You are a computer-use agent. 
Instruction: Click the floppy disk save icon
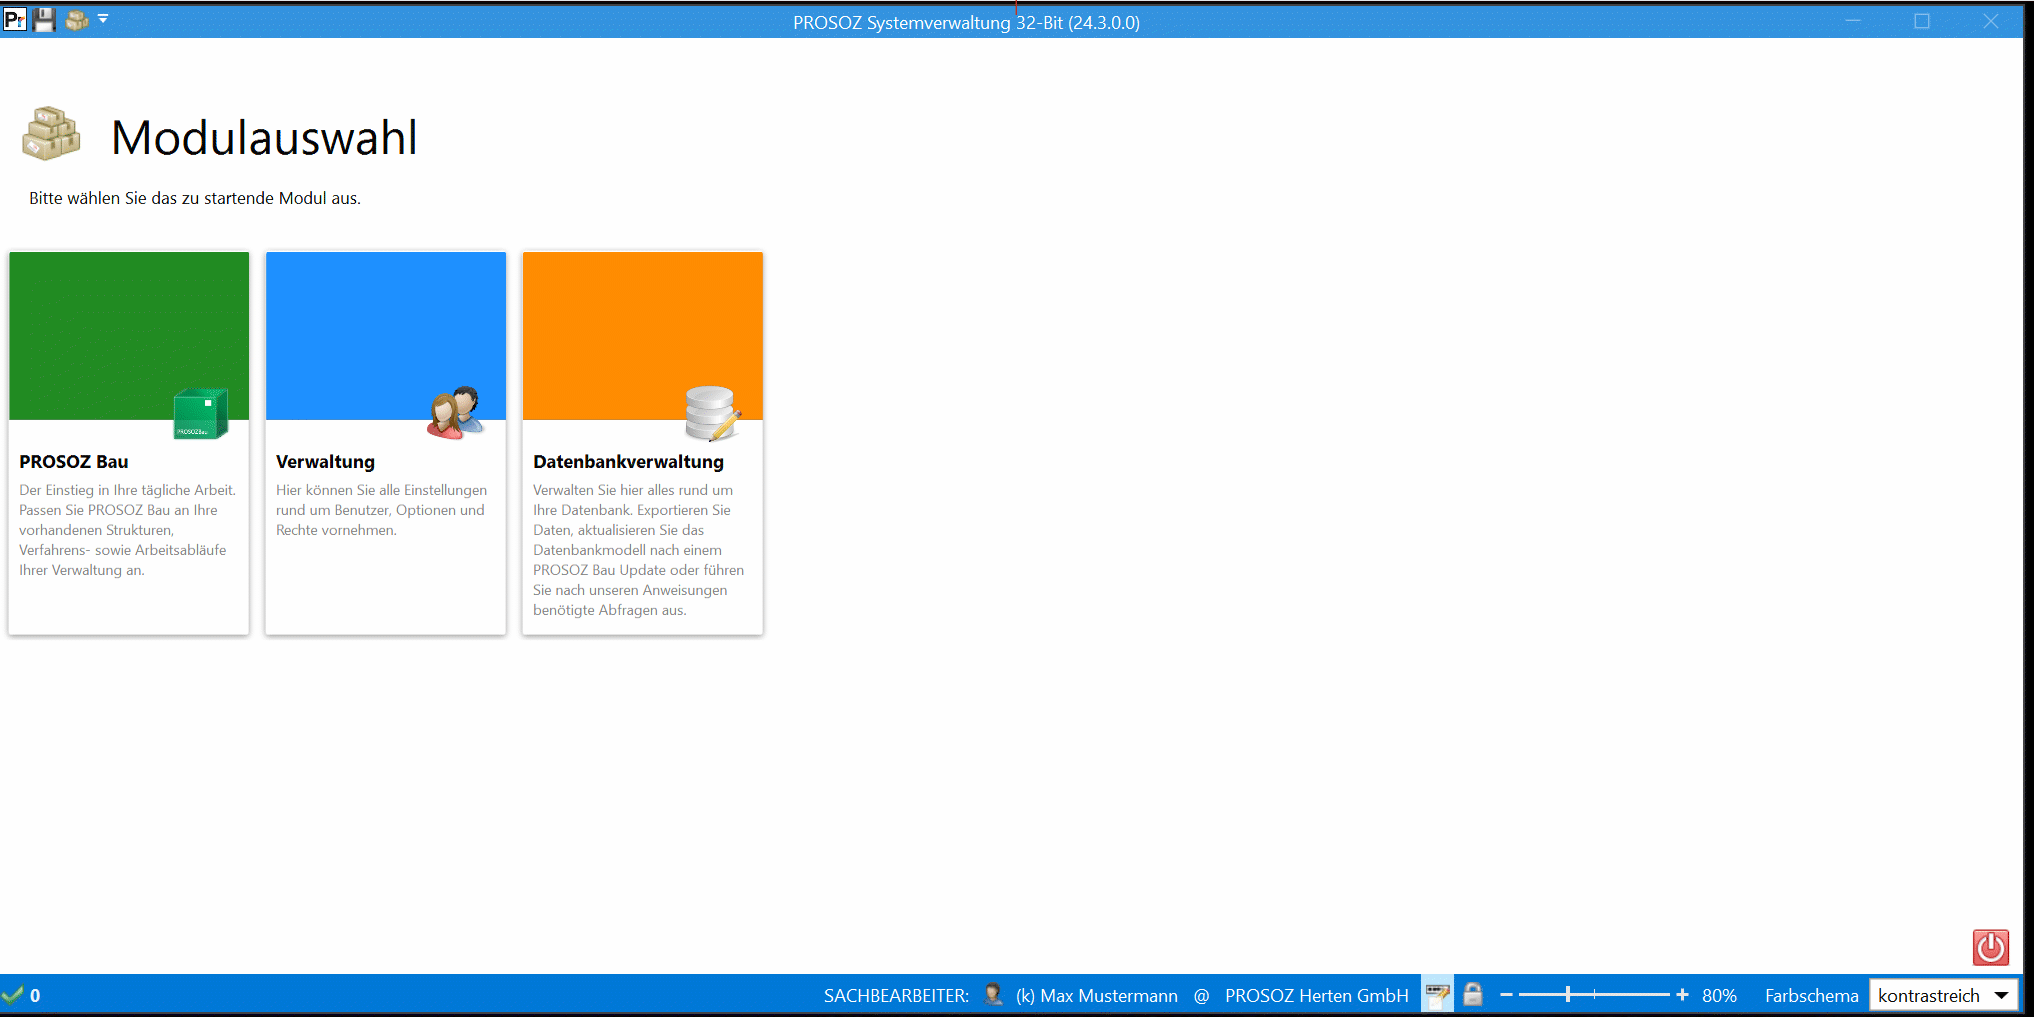(44, 19)
